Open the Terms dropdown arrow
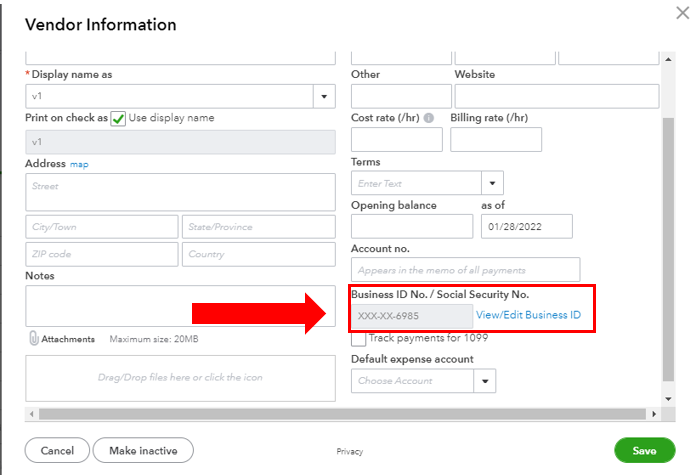Screen dimensions: 695x475 (492, 183)
